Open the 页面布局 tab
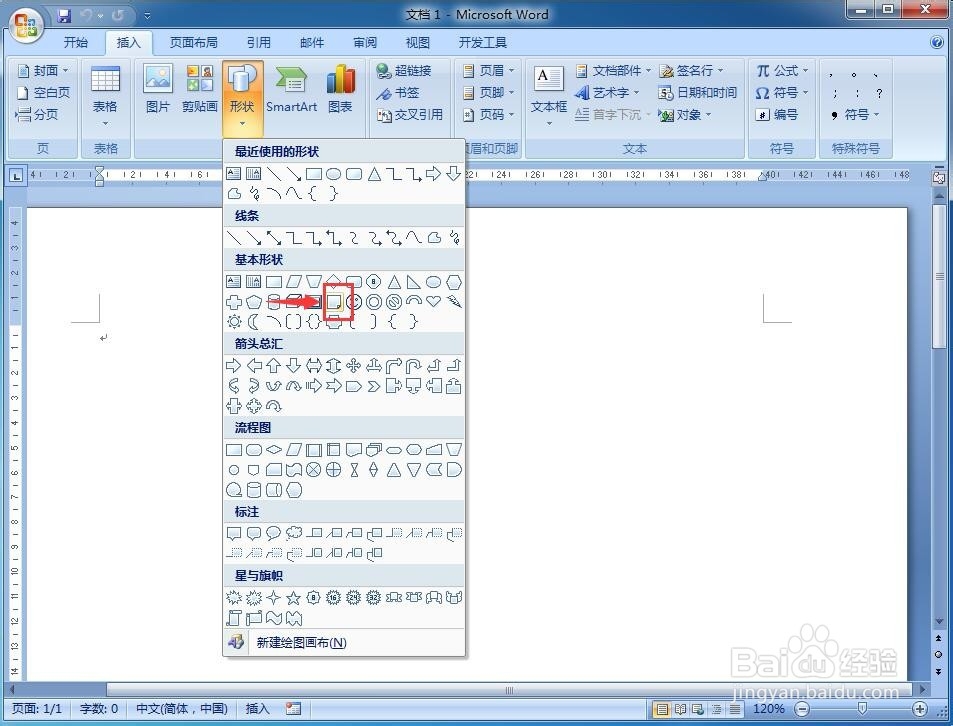953x726 pixels. click(x=193, y=42)
